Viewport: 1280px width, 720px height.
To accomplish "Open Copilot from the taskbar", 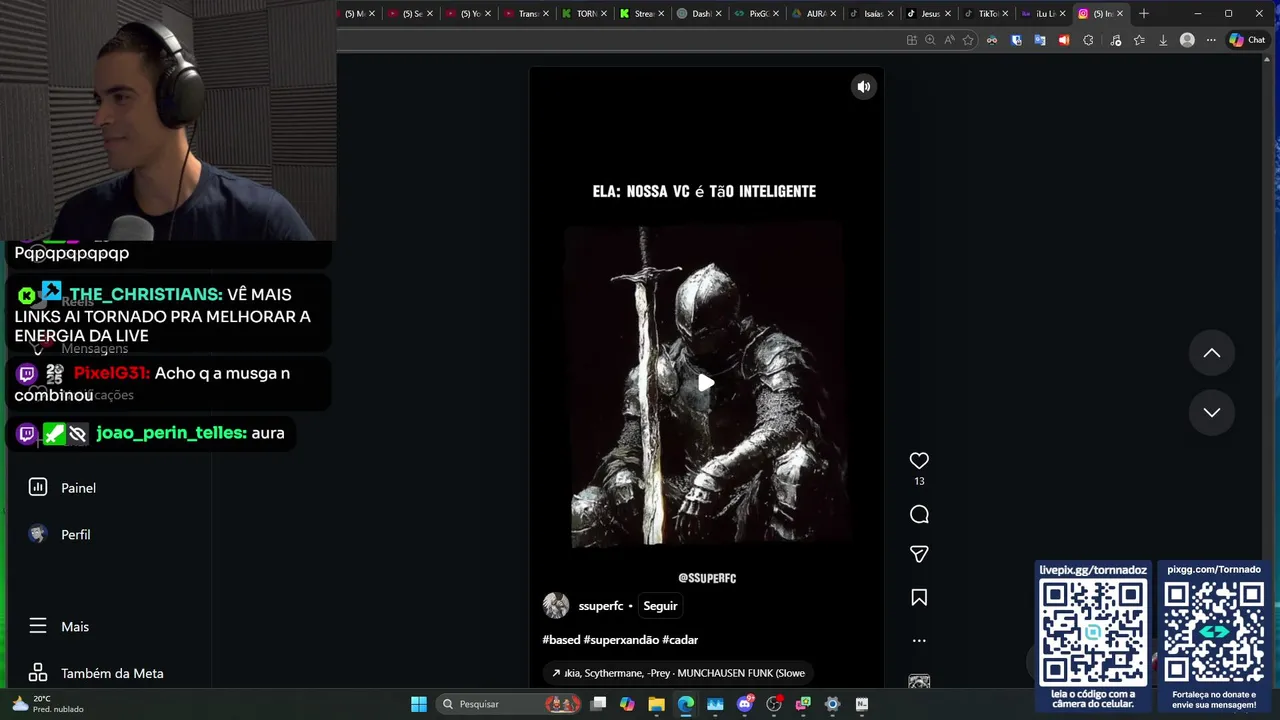I will click(627, 704).
